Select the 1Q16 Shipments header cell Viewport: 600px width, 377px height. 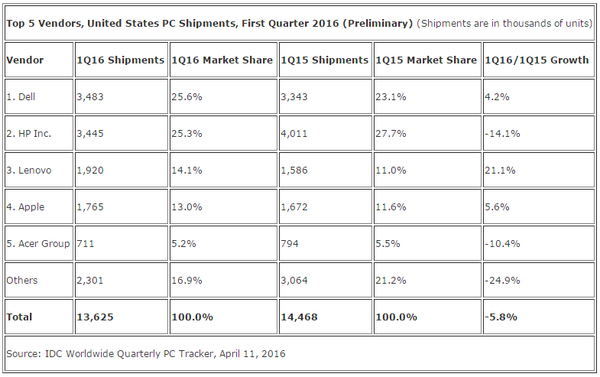[121, 60]
